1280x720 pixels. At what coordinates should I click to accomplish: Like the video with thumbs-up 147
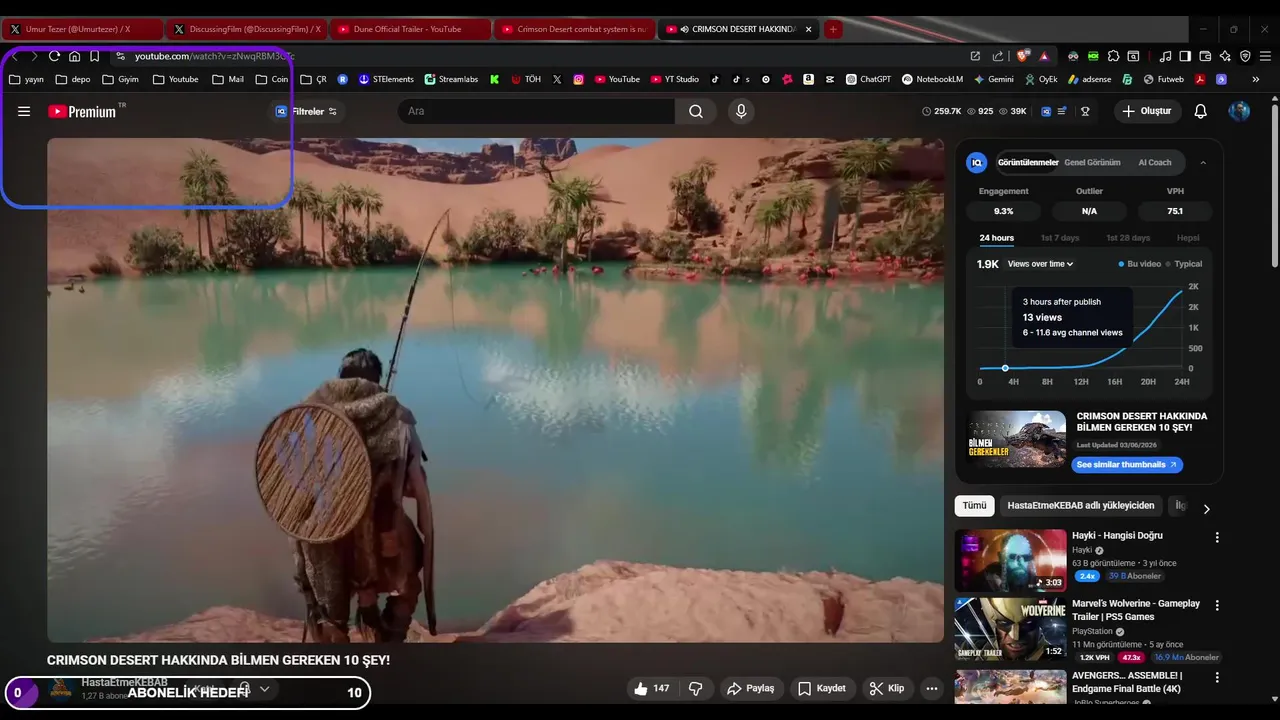[651, 688]
